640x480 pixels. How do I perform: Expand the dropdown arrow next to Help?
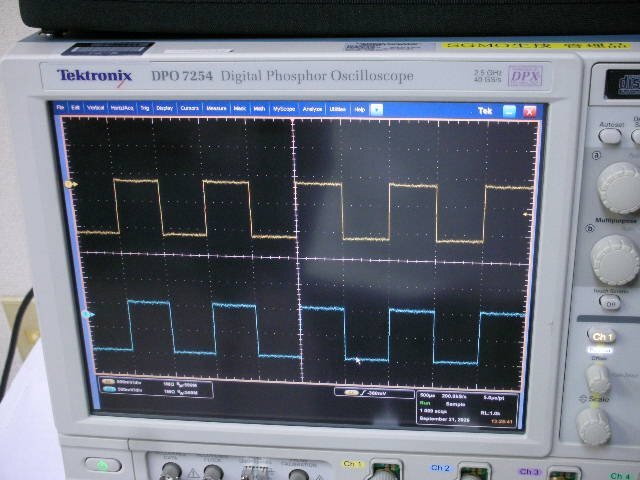click(376, 110)
